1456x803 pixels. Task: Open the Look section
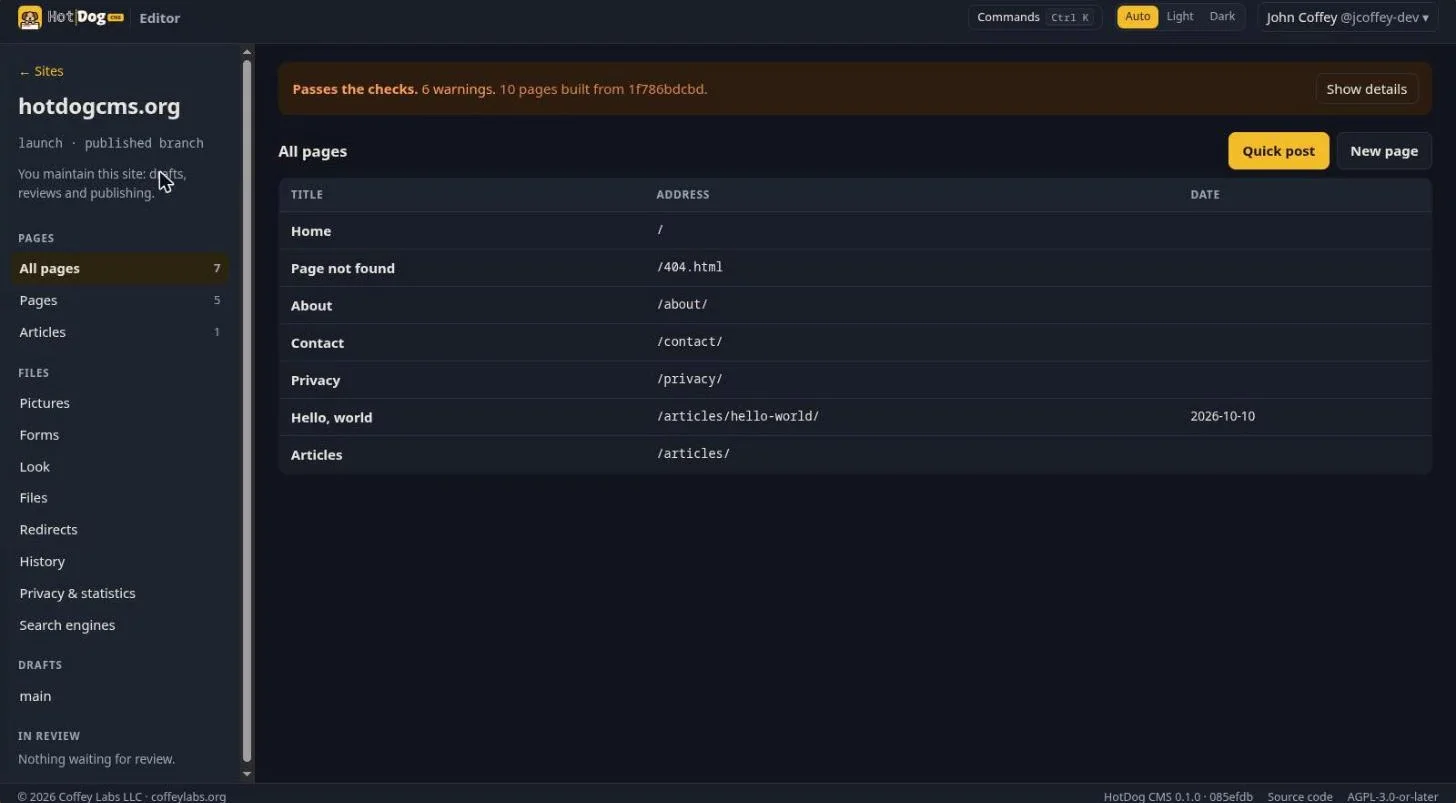(x=119, y=467)
